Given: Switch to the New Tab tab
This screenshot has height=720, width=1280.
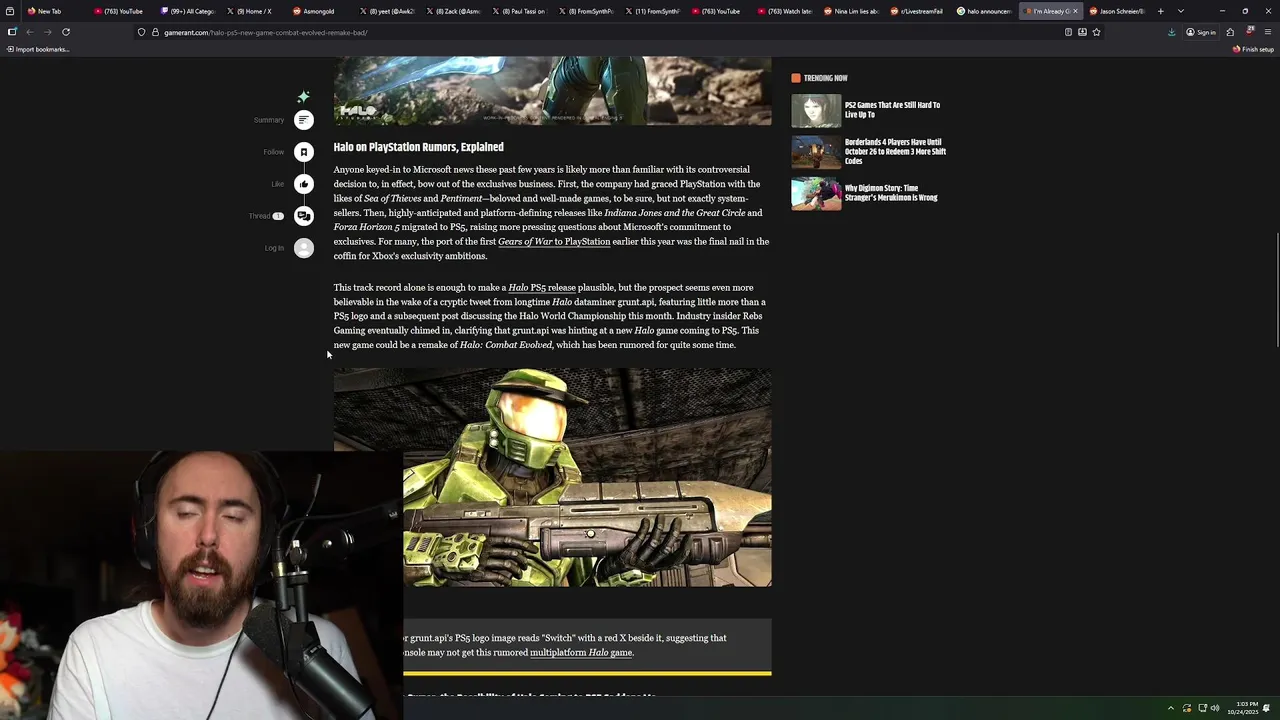Looking at the screenshot, I should point(55,11).
